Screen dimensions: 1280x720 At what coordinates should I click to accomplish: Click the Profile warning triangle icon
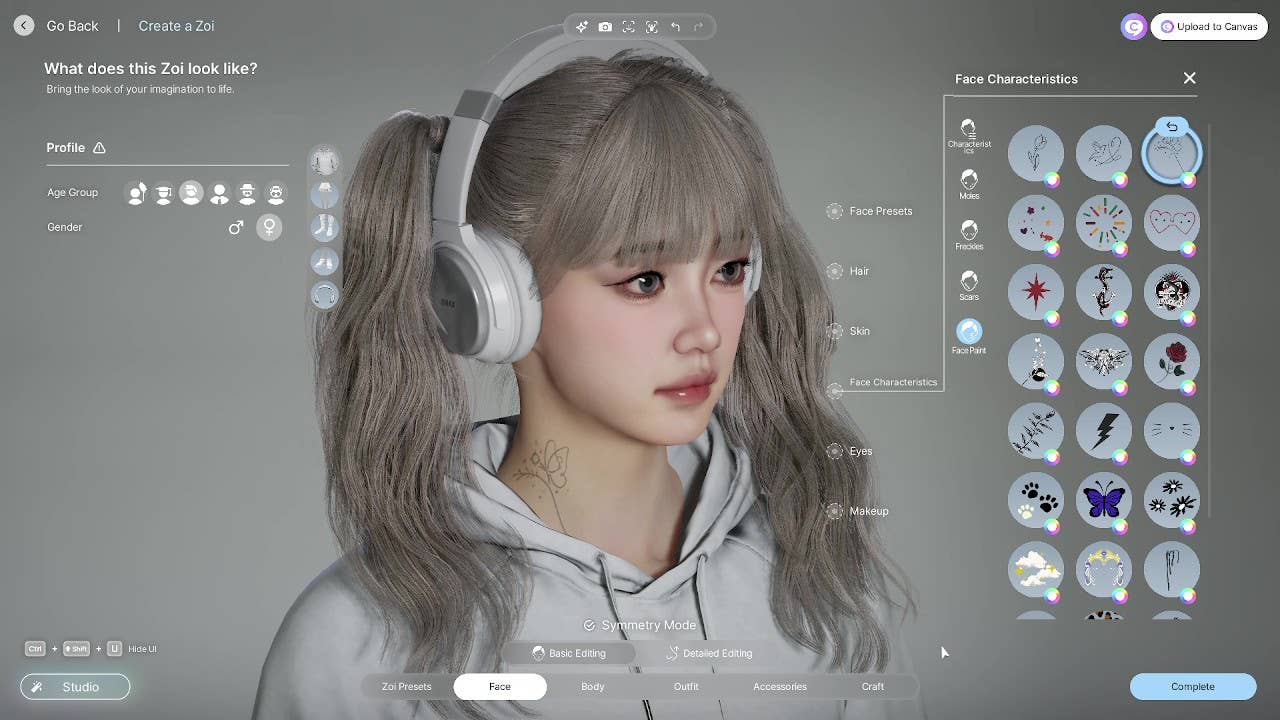click(99, 148)
